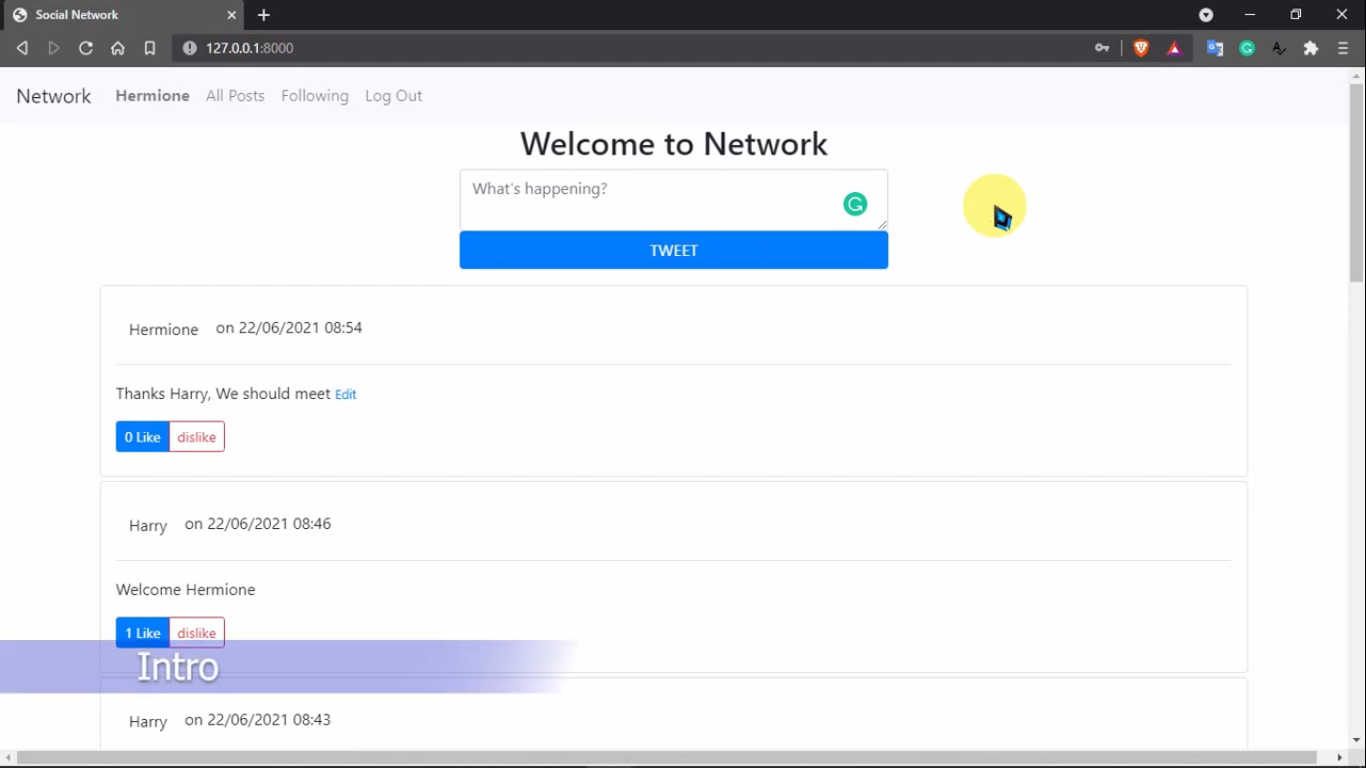1366x768 pixels.
Task: Open the Google Translate extension icon
Action: [x=1215, y=48]
